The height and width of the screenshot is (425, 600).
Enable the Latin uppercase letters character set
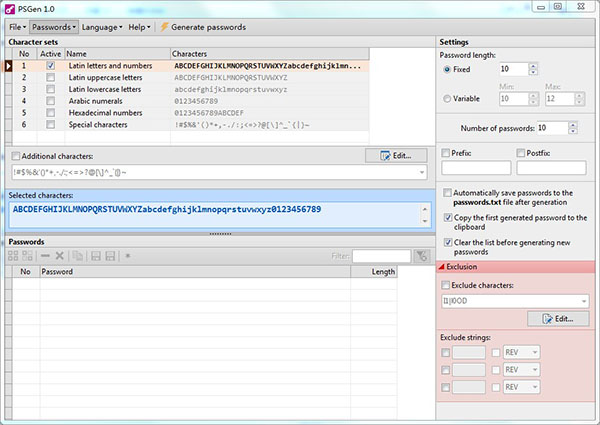tap(50, 77)
